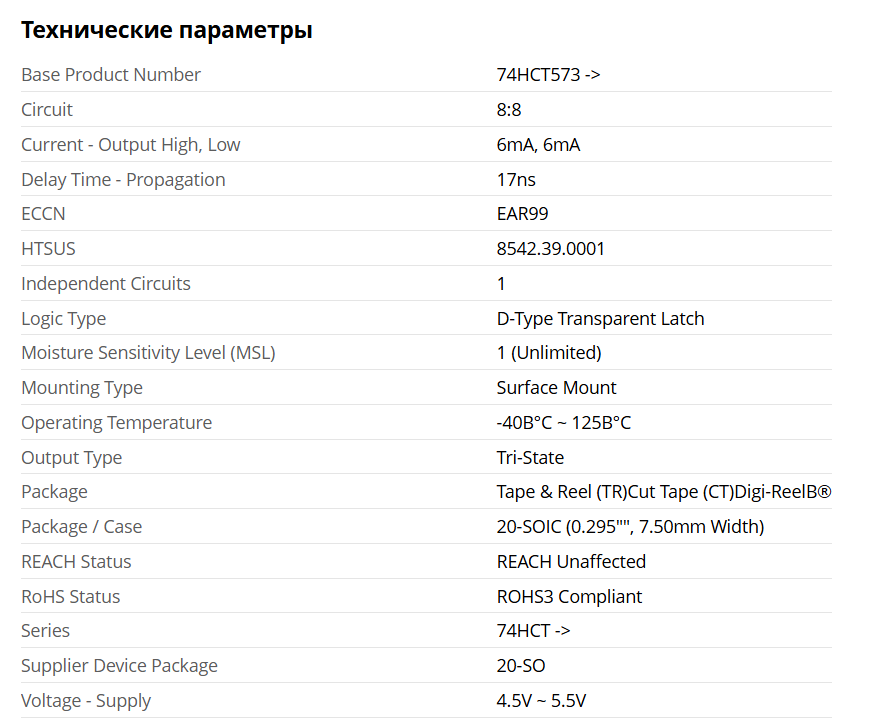882x727 pixels.
Task: Click the Operating Temperature range value
Action: (x=563, y=423)
